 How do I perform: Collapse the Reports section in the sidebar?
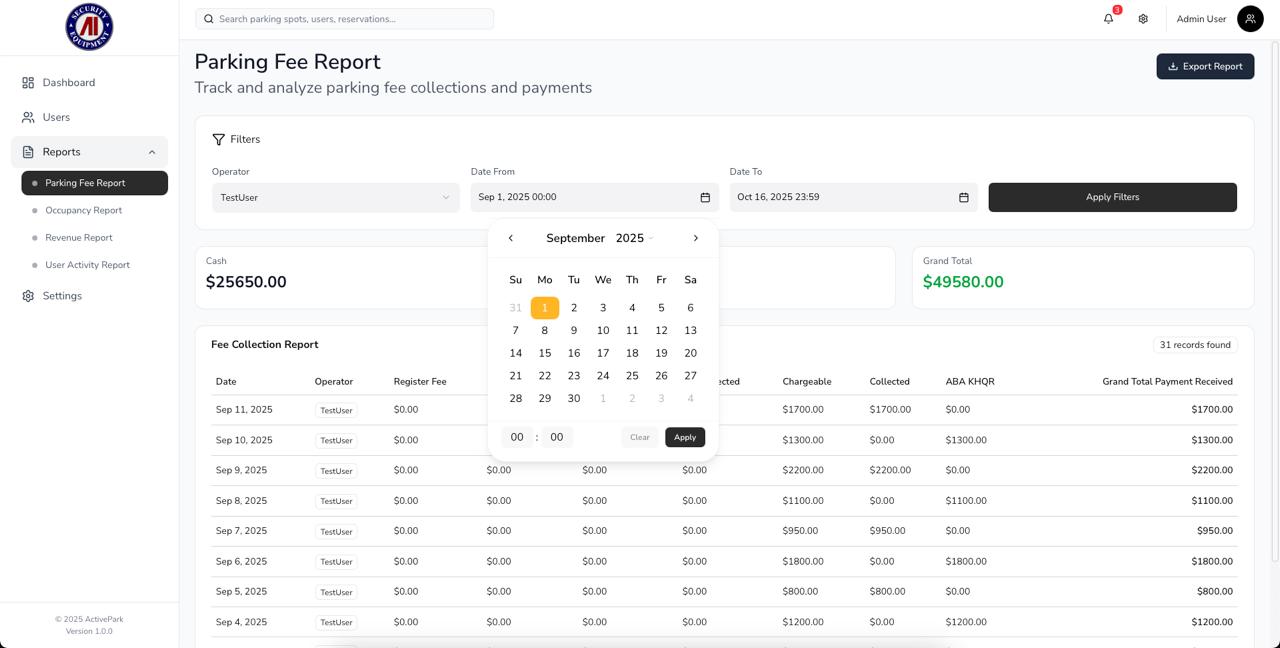click(151, 151)
